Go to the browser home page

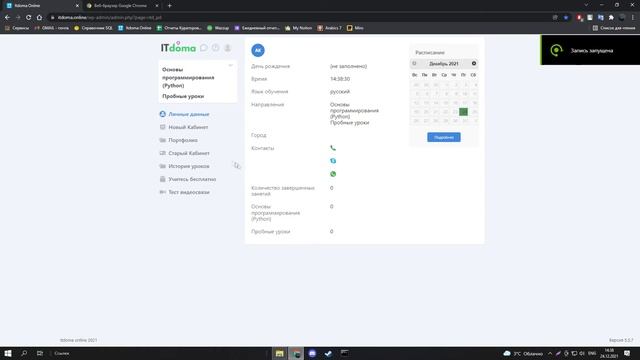pyautogui.click(x=39, y=18)
